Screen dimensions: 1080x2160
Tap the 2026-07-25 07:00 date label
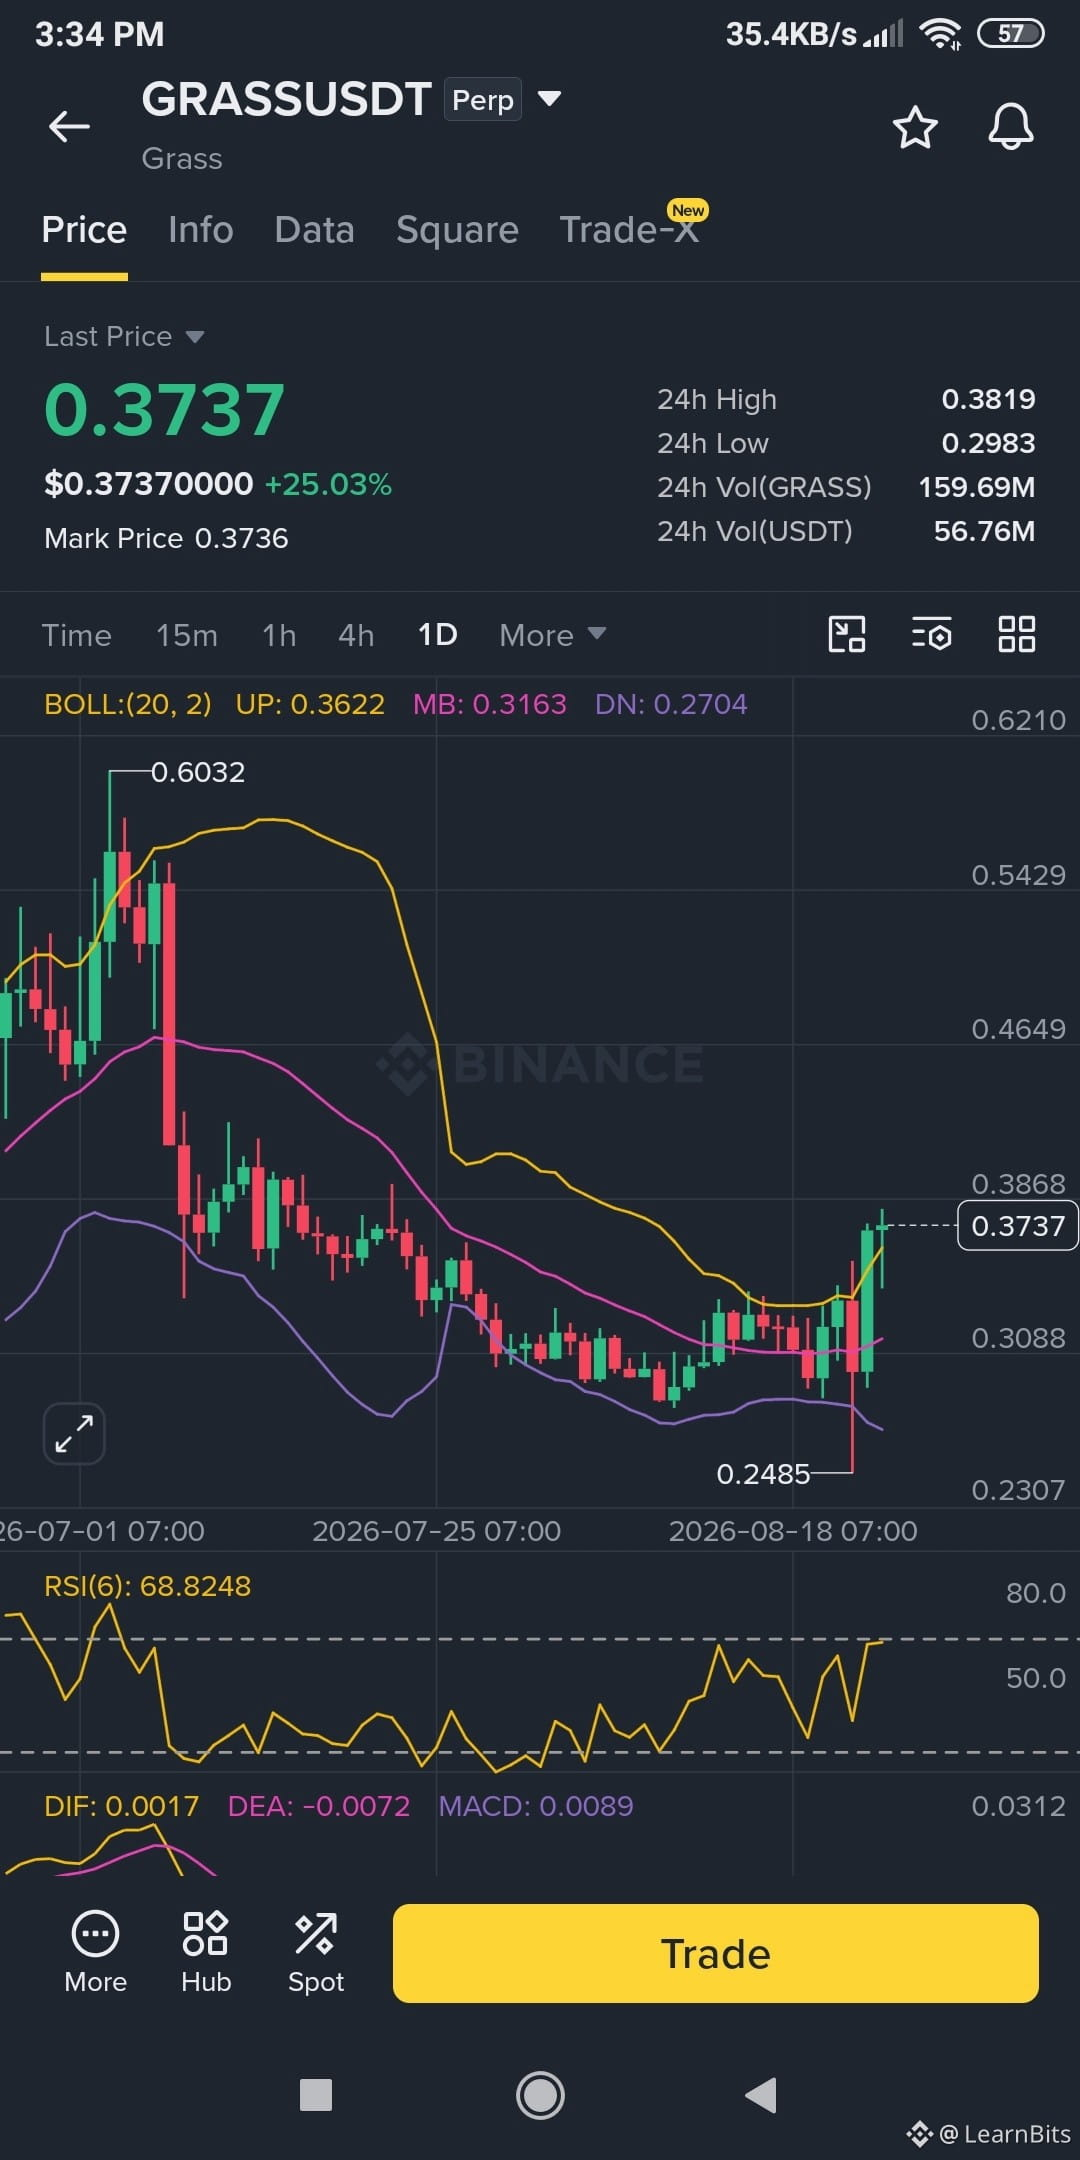tap(437, 1531)
